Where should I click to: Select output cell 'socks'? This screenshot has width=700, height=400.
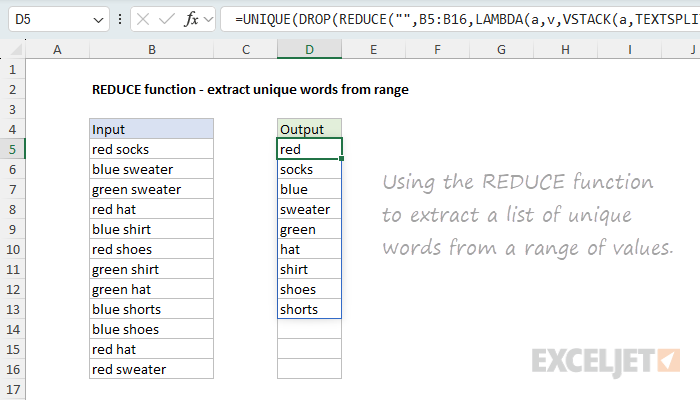tap(309, 169)
